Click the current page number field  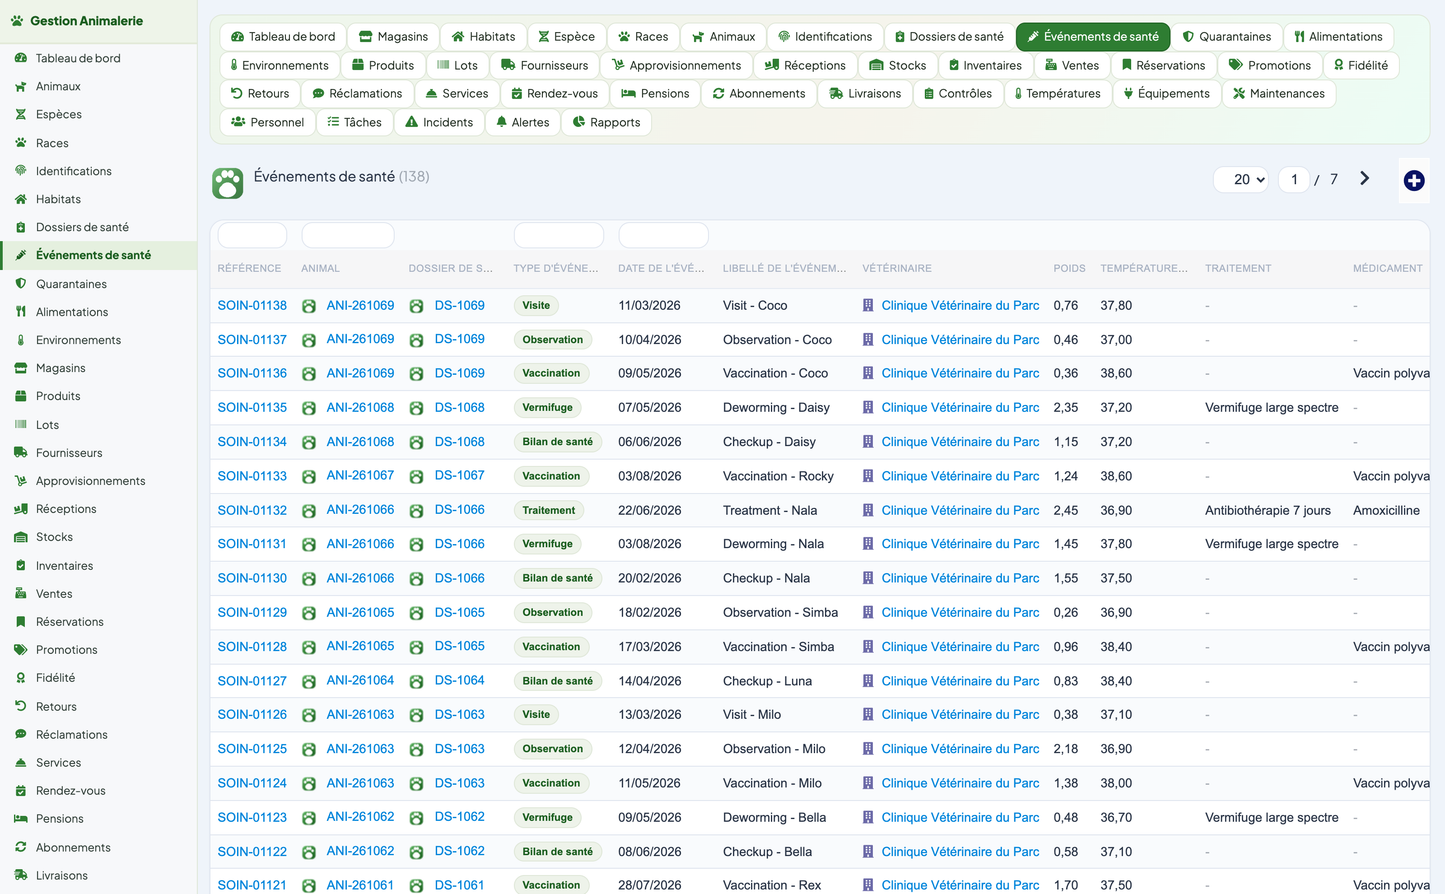coord(1294,180)
